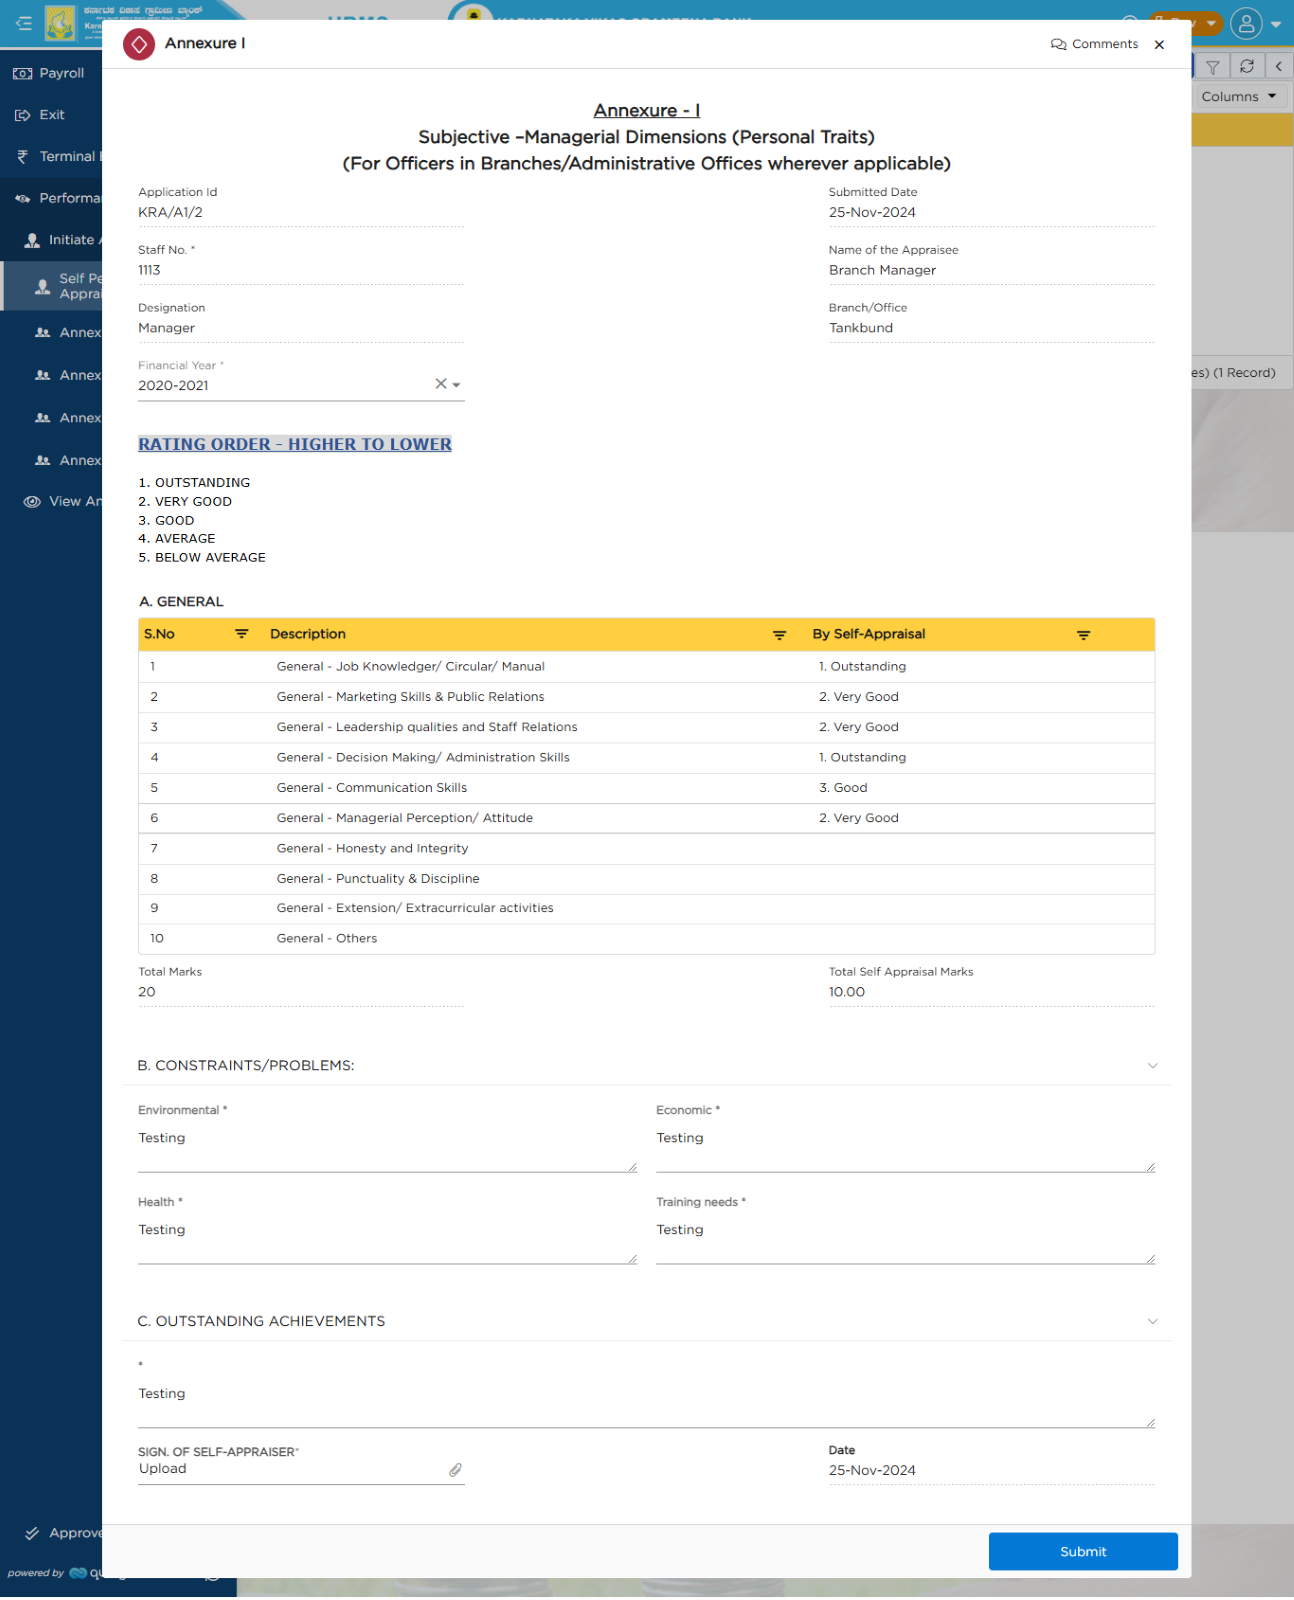Click the paperclip attachment icon
This screenshot has height=1600, width=1294.
(x=455, y=1470)
